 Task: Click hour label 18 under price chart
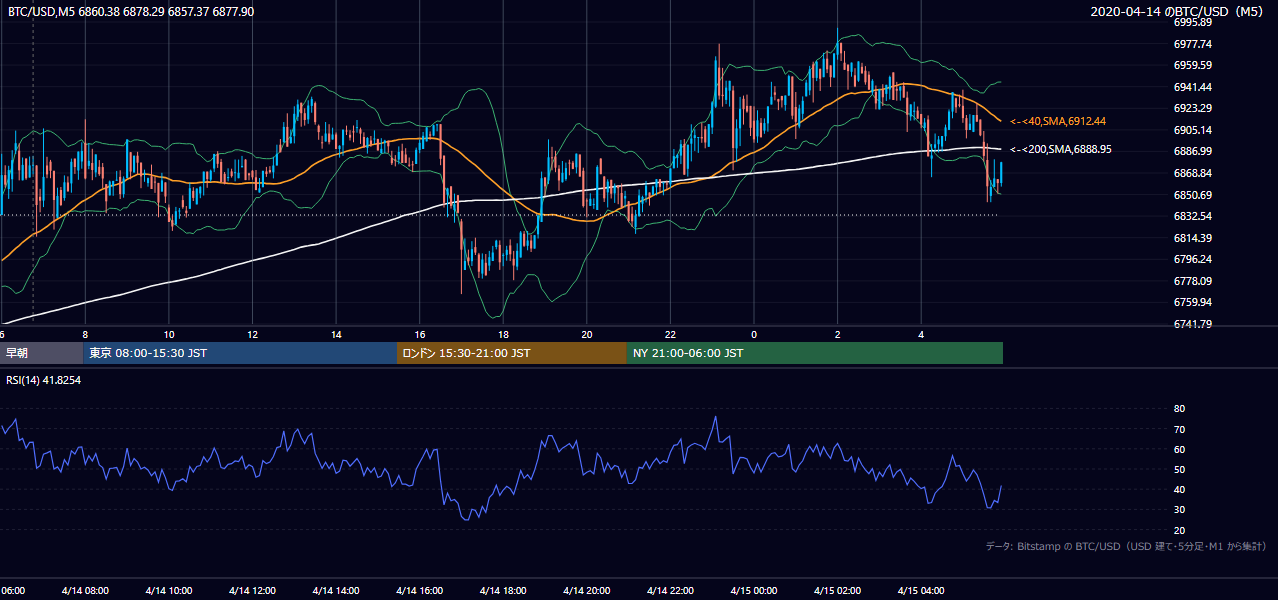tap(503, 334)
